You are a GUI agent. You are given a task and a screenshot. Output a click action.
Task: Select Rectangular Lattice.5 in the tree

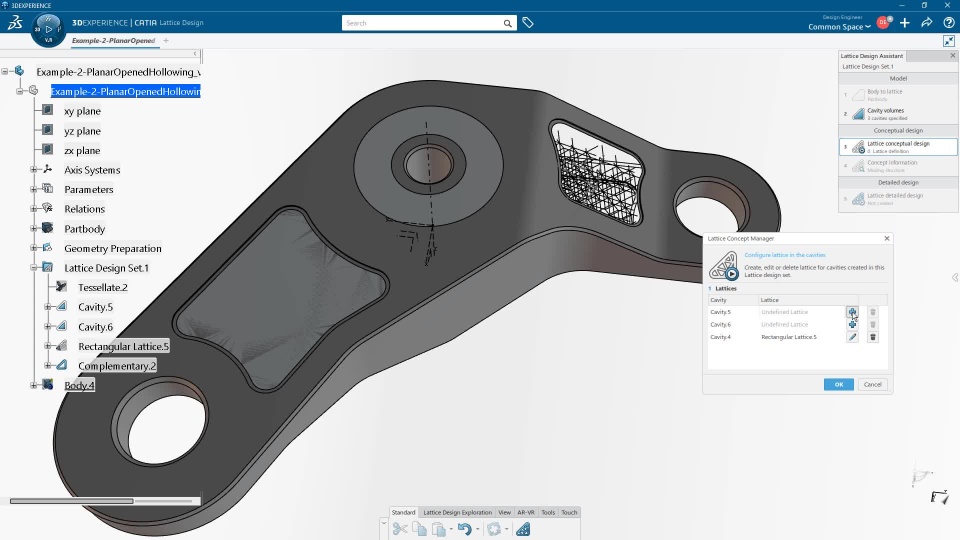pos(123,346)
